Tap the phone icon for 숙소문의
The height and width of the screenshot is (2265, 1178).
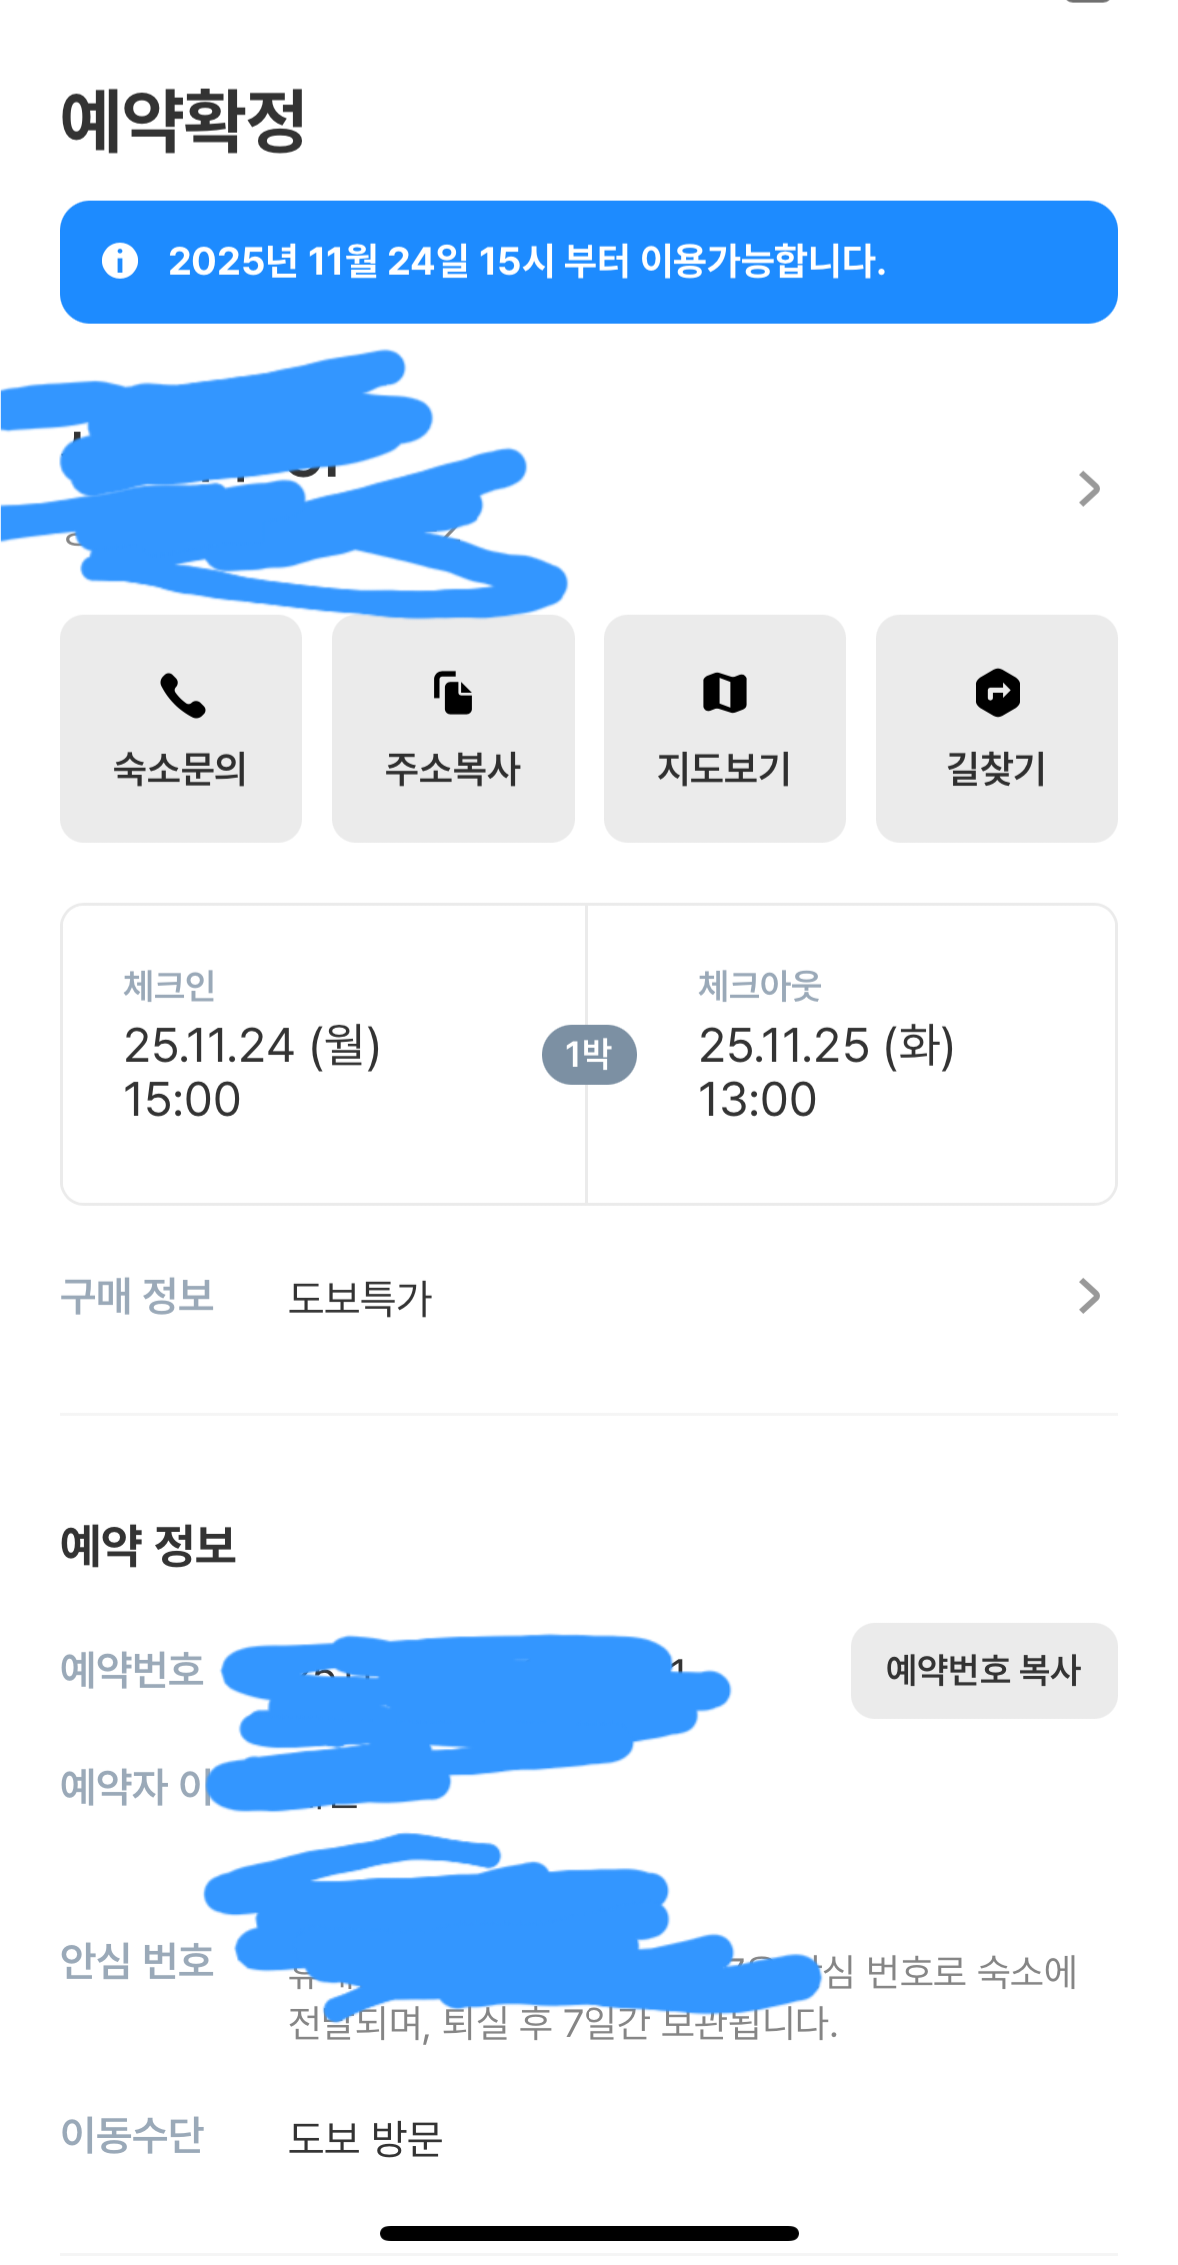(x=182, y=695)
